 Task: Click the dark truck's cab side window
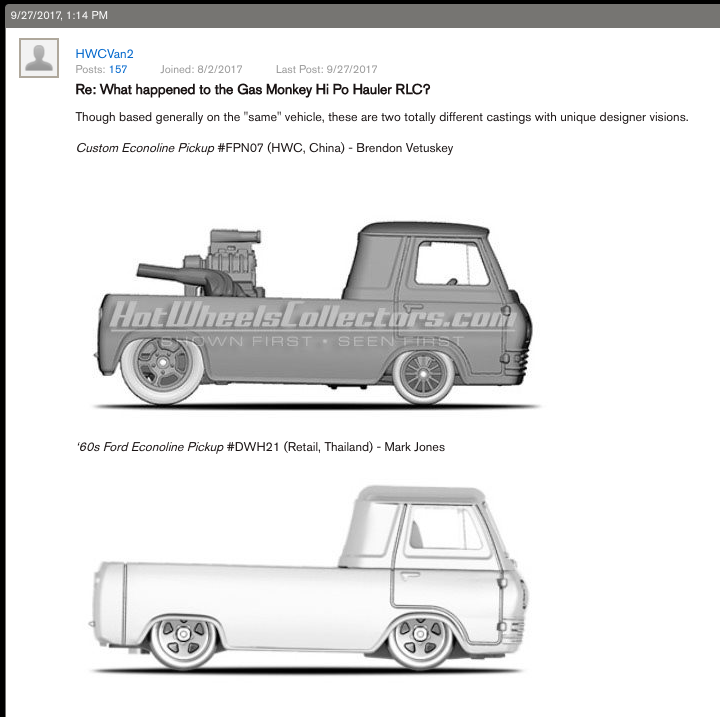450,262
